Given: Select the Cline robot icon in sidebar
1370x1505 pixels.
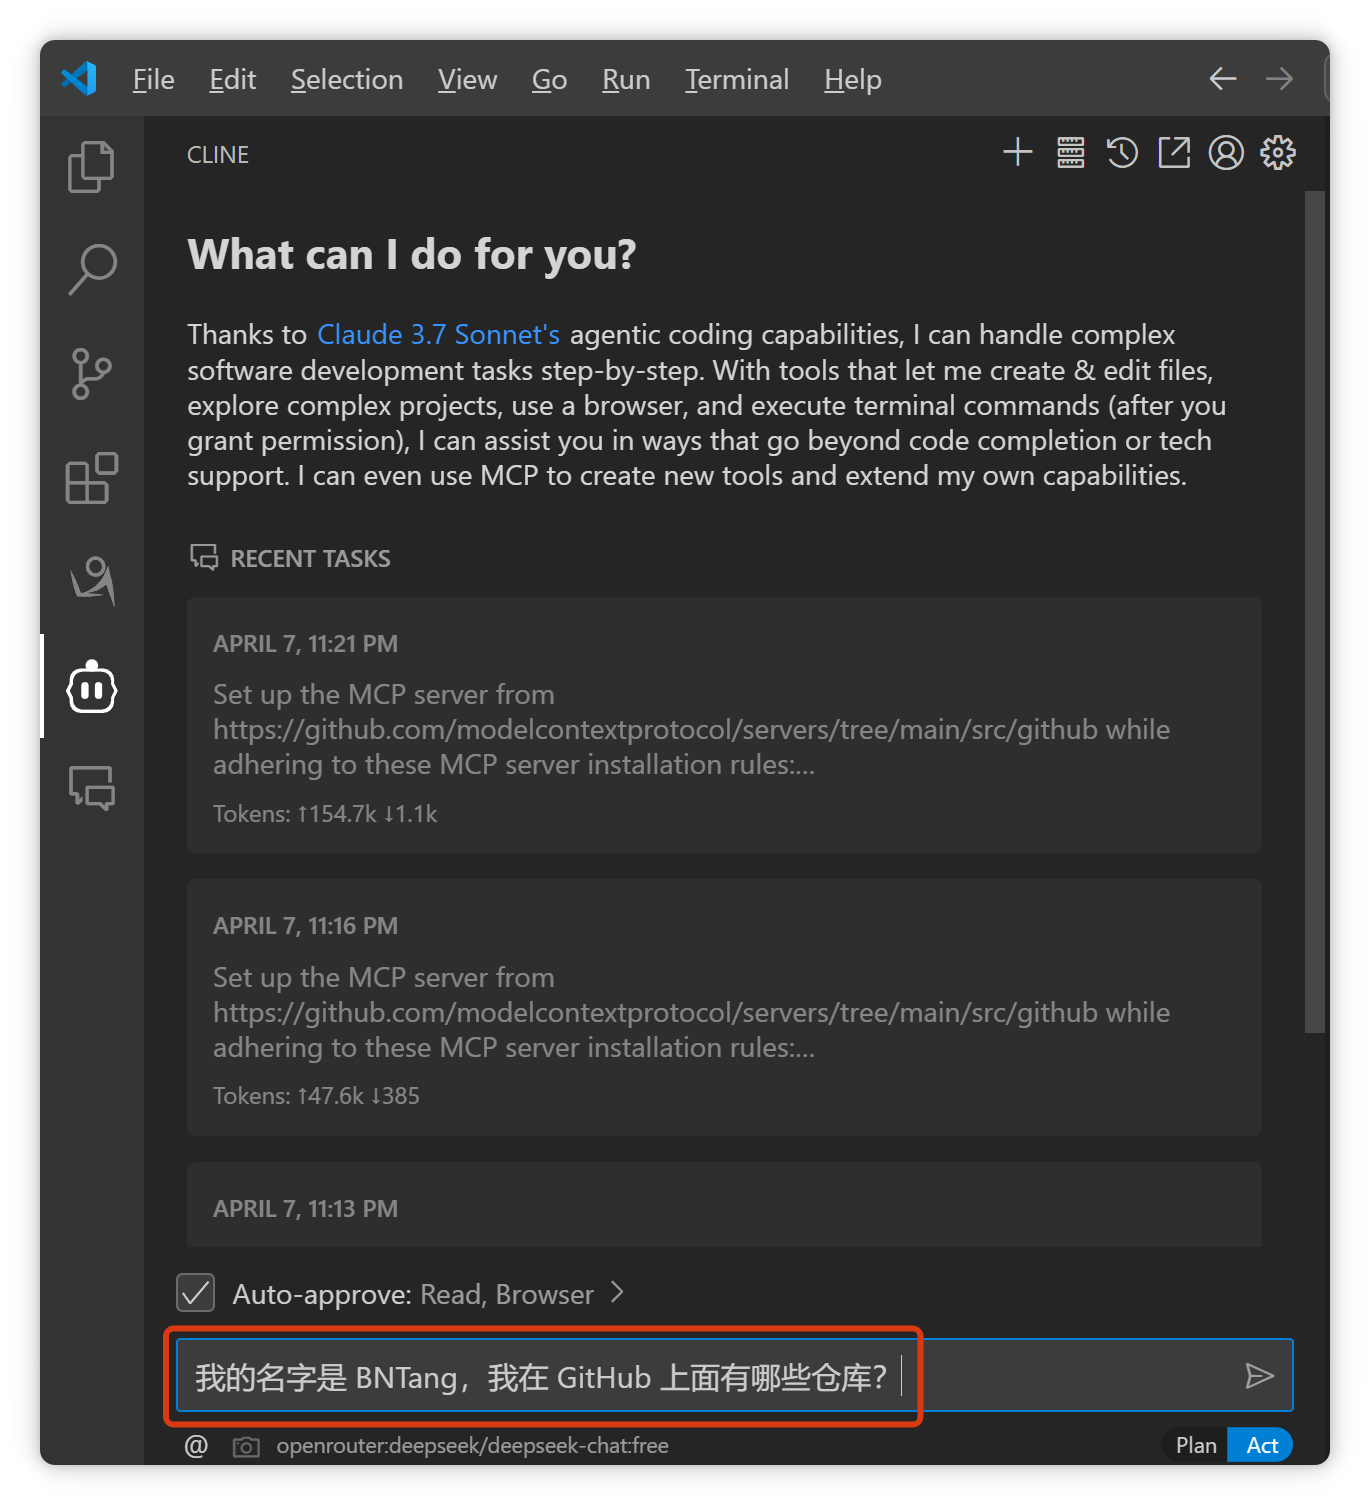Looking at the screenshot, I should tap(92, 688).
